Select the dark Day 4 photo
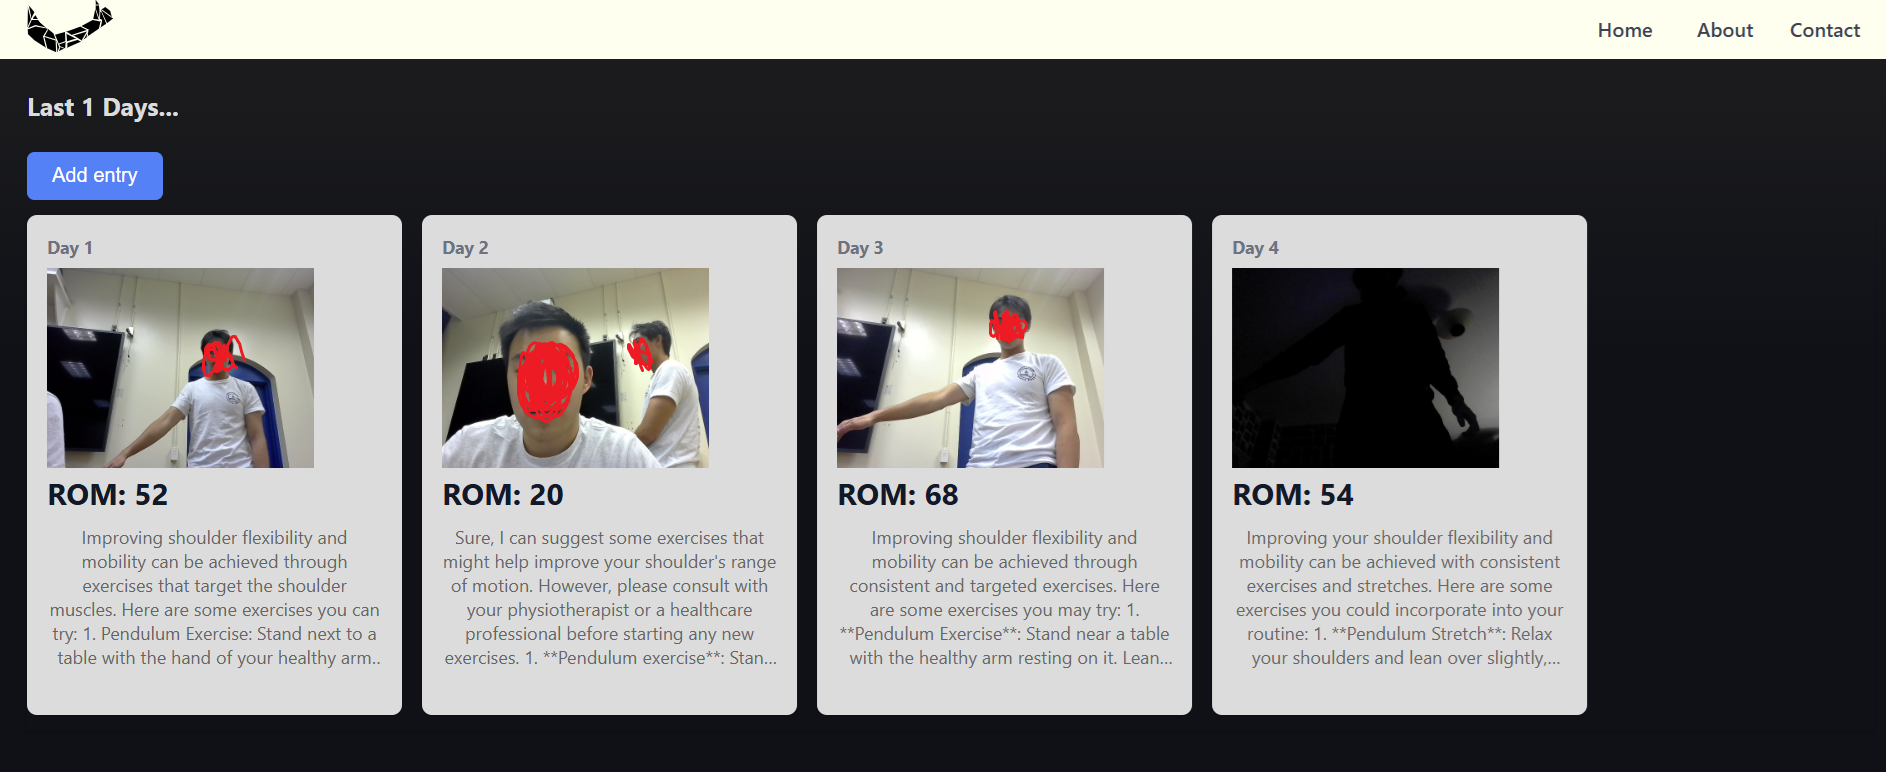 click(1365, 368)
